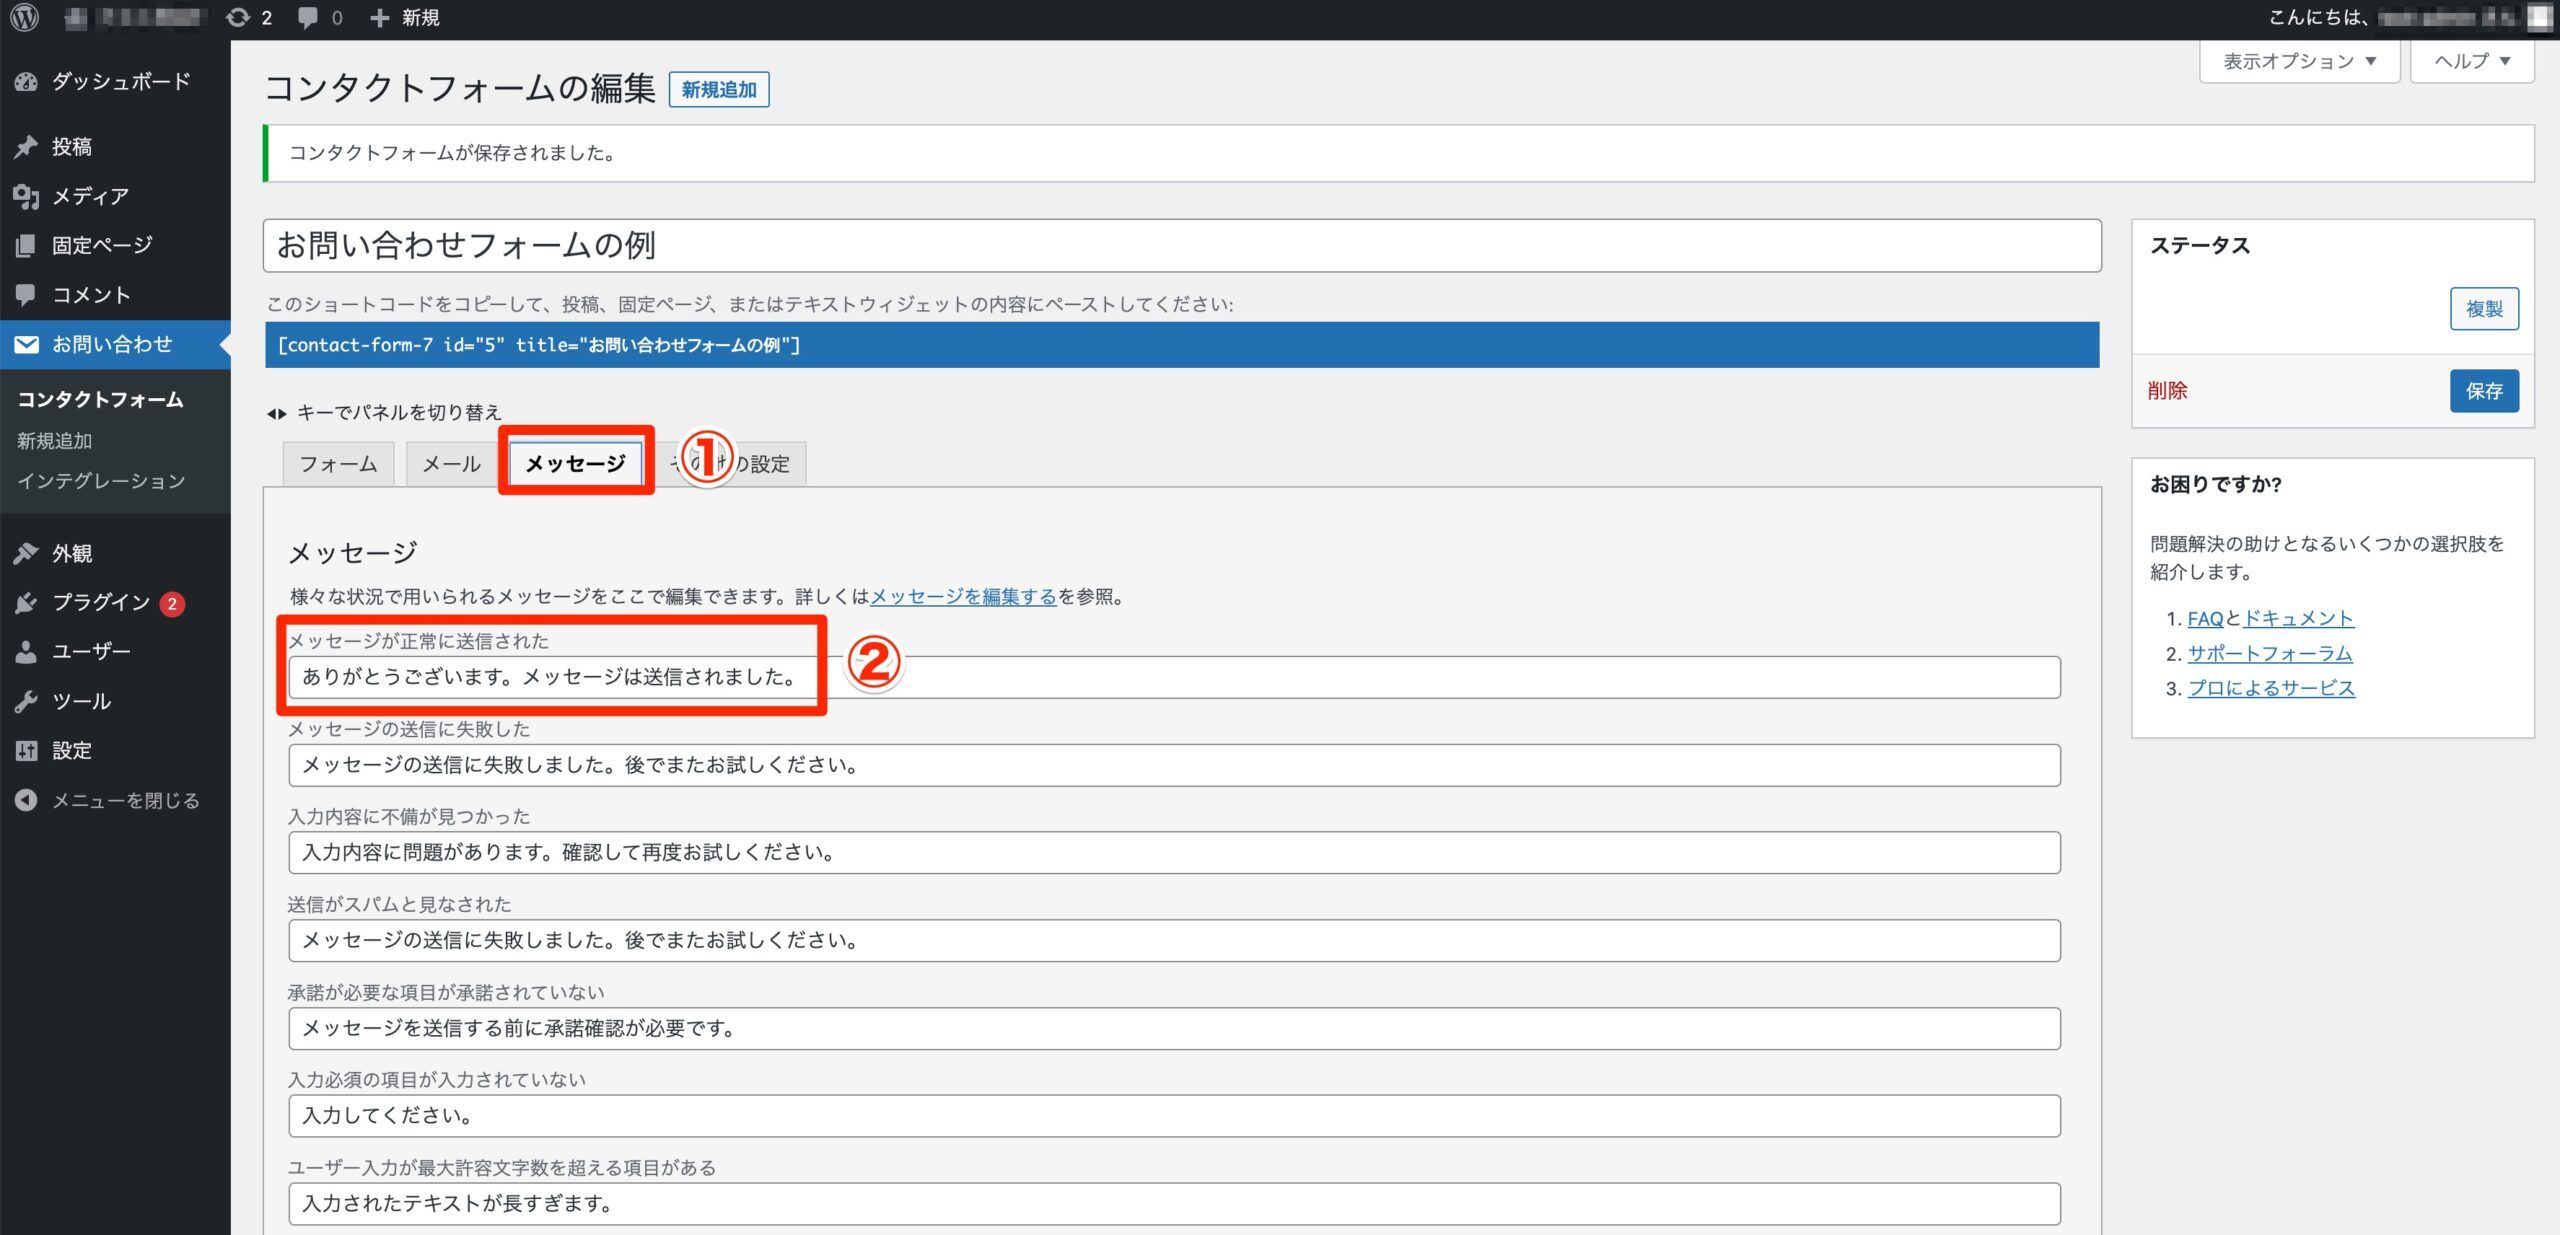
Task: Click the red 削除 link
Action: (2167, 391)
